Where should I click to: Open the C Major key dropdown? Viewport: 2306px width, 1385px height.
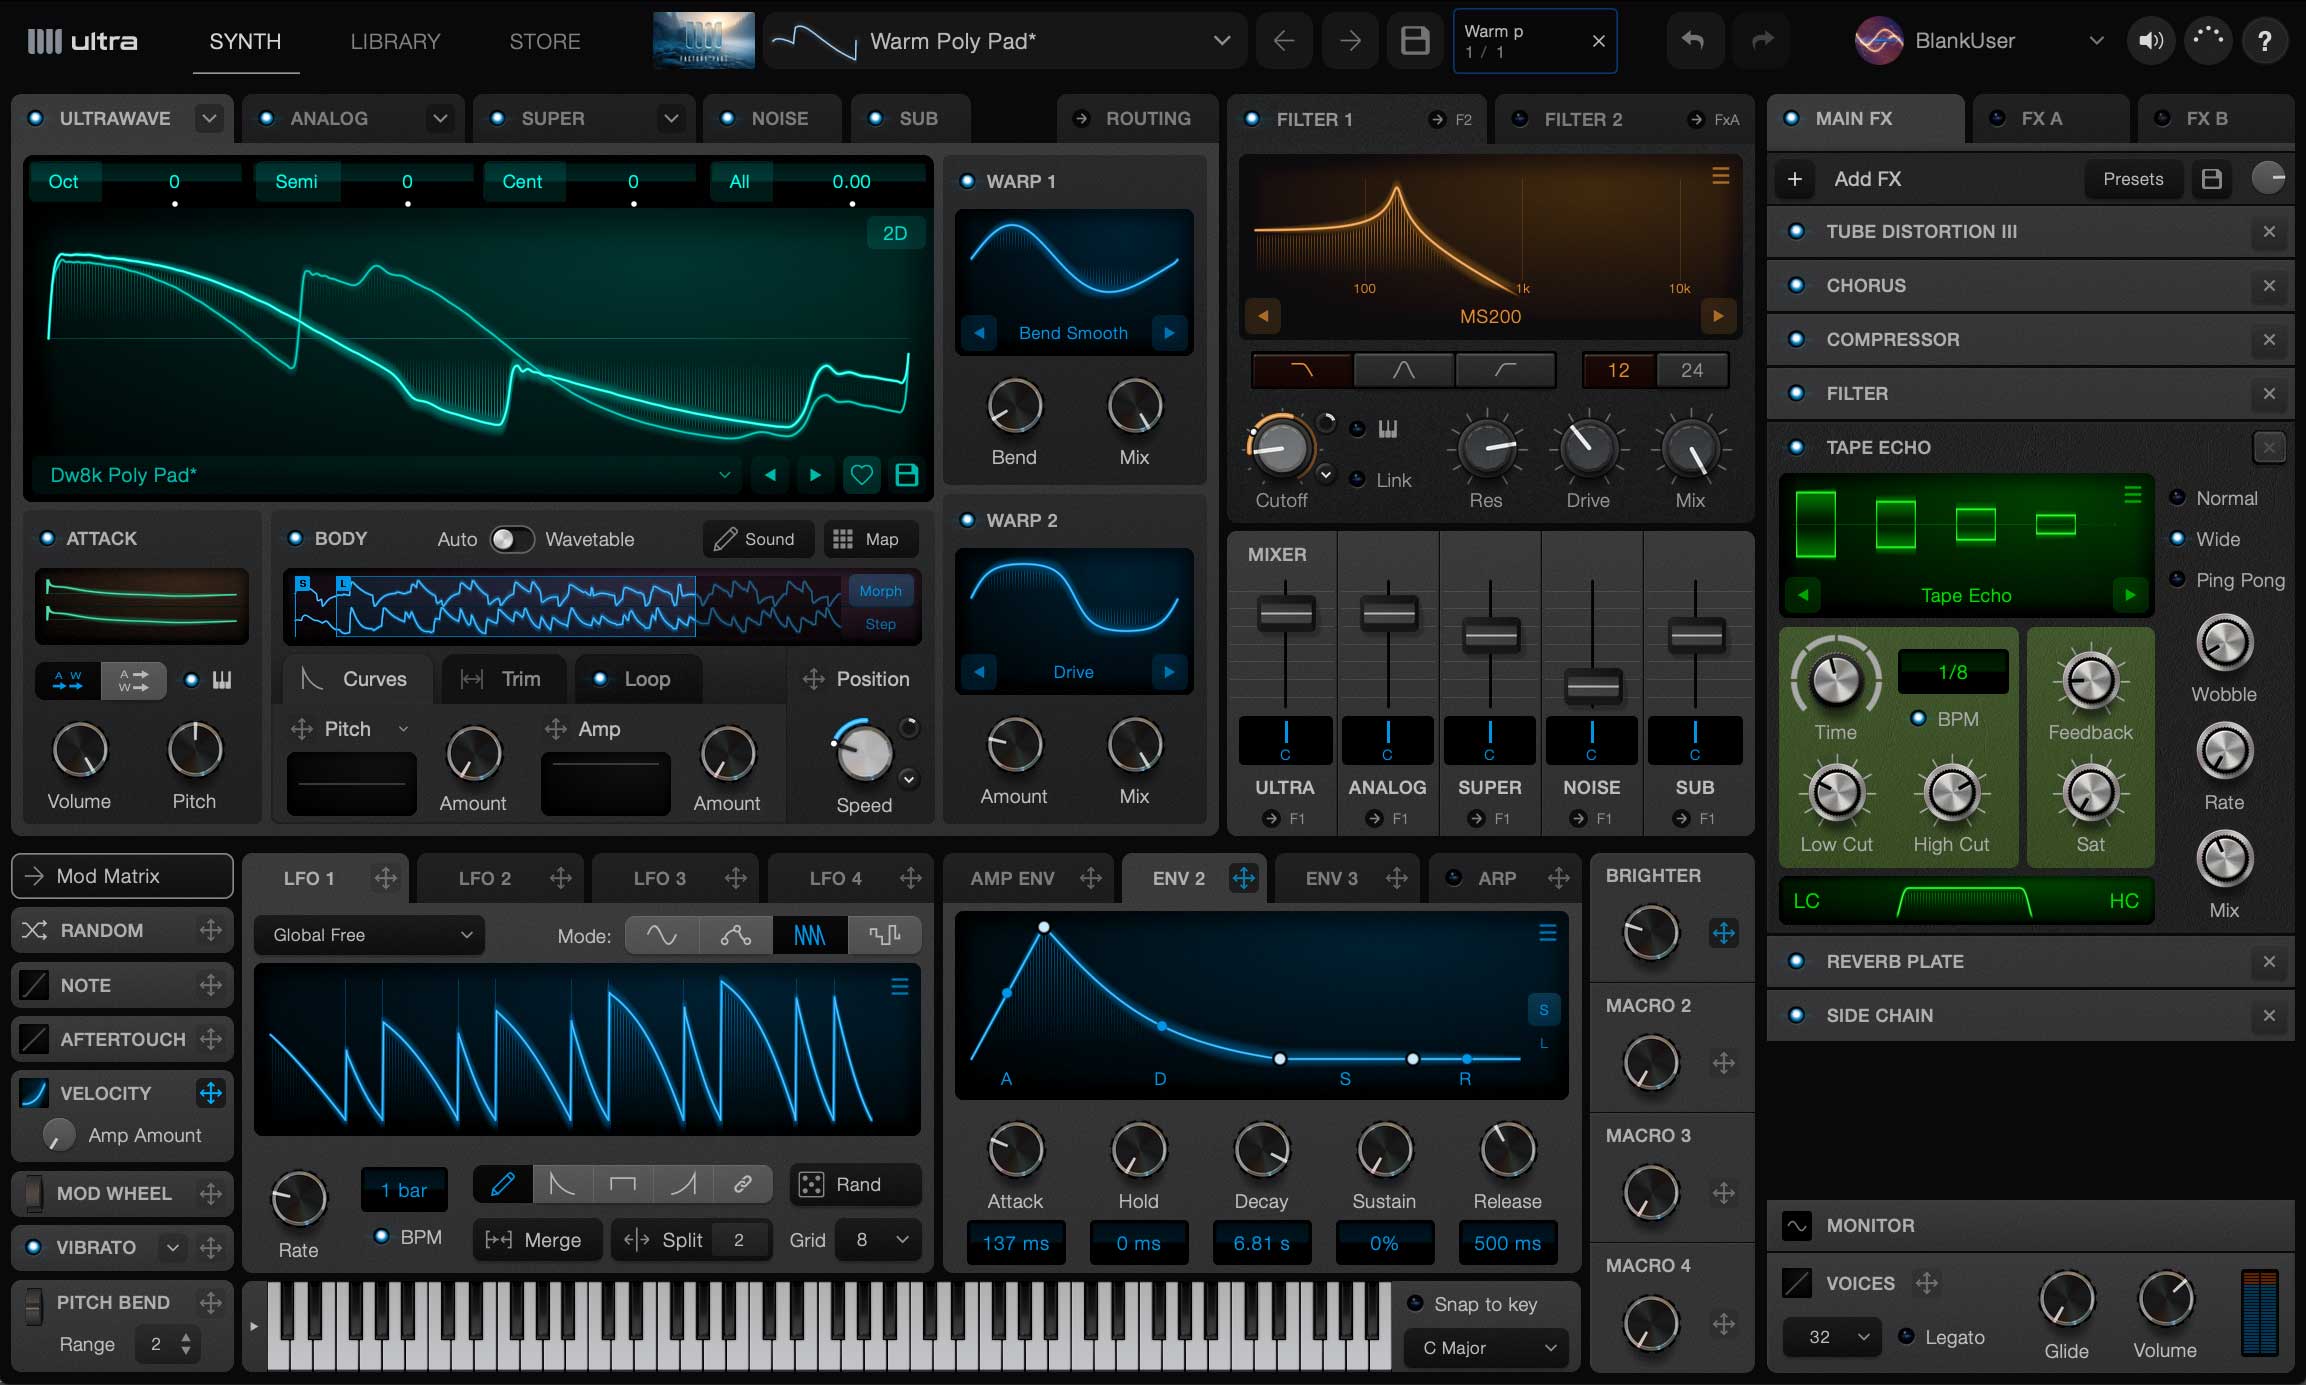coord(1484,1348)
